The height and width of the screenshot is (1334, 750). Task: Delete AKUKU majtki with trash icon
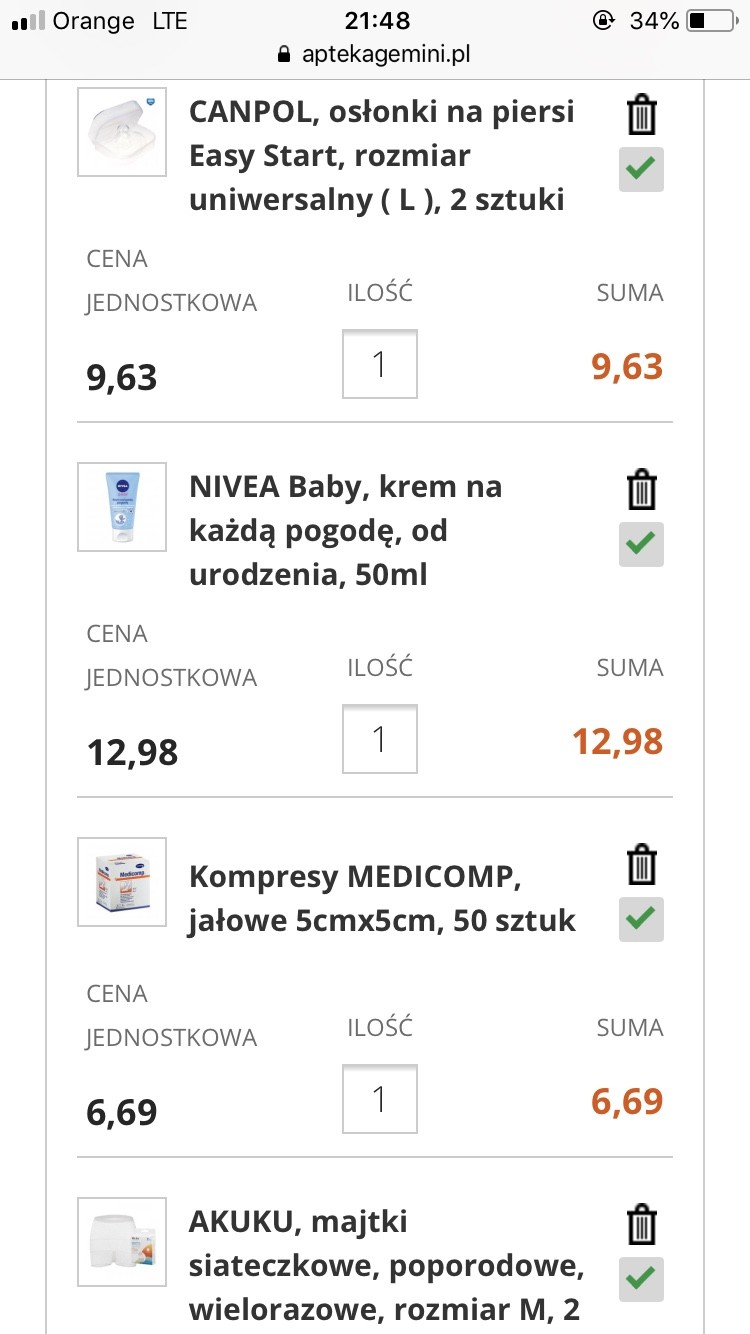641,1225
